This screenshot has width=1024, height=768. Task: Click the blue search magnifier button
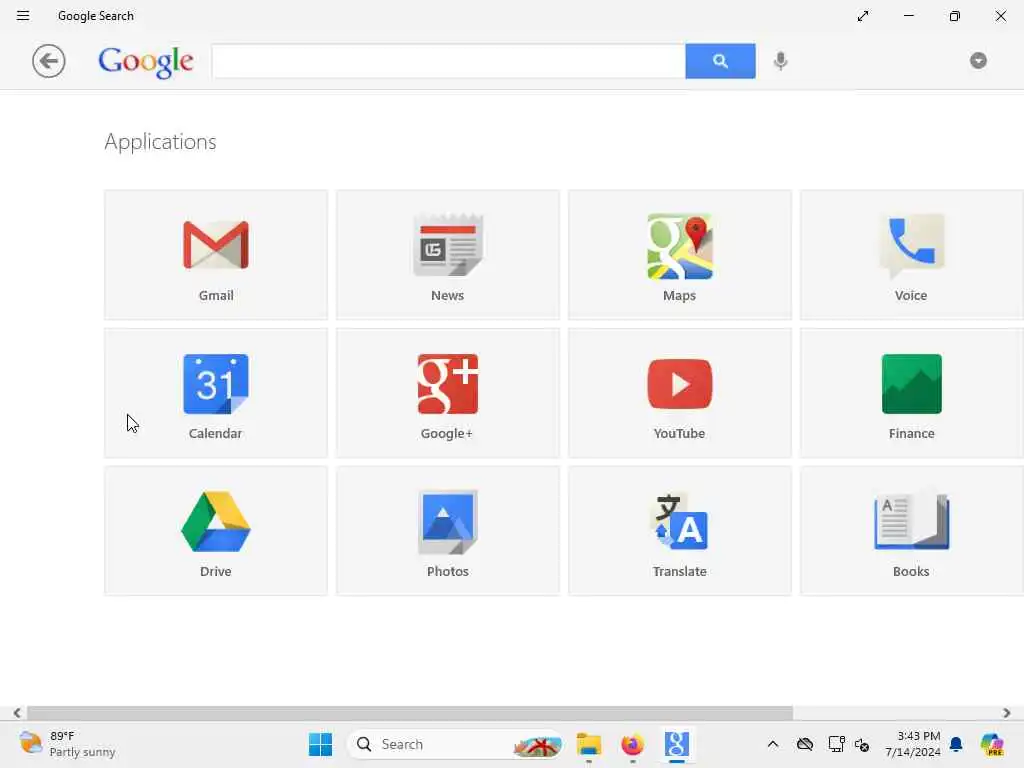click(720, 61)
